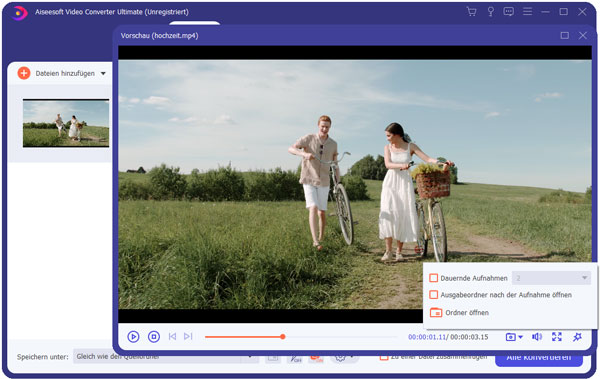Play the hochzeit.mp4 preview
This screenshot has height=379, width=600.
pos(133,337)
